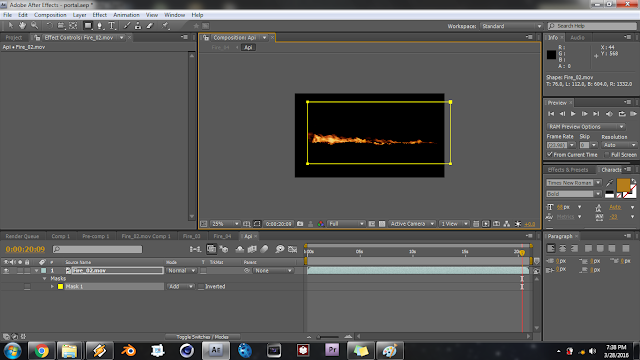
Task: Open the Full resolution dropdown
Action: coord(346,224)
